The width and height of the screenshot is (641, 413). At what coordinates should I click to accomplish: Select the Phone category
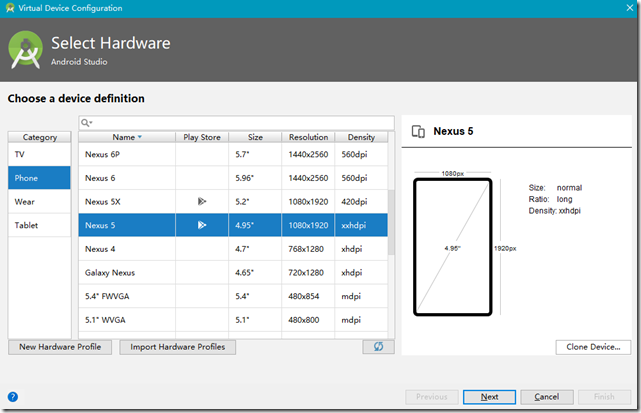pos(40,178)
